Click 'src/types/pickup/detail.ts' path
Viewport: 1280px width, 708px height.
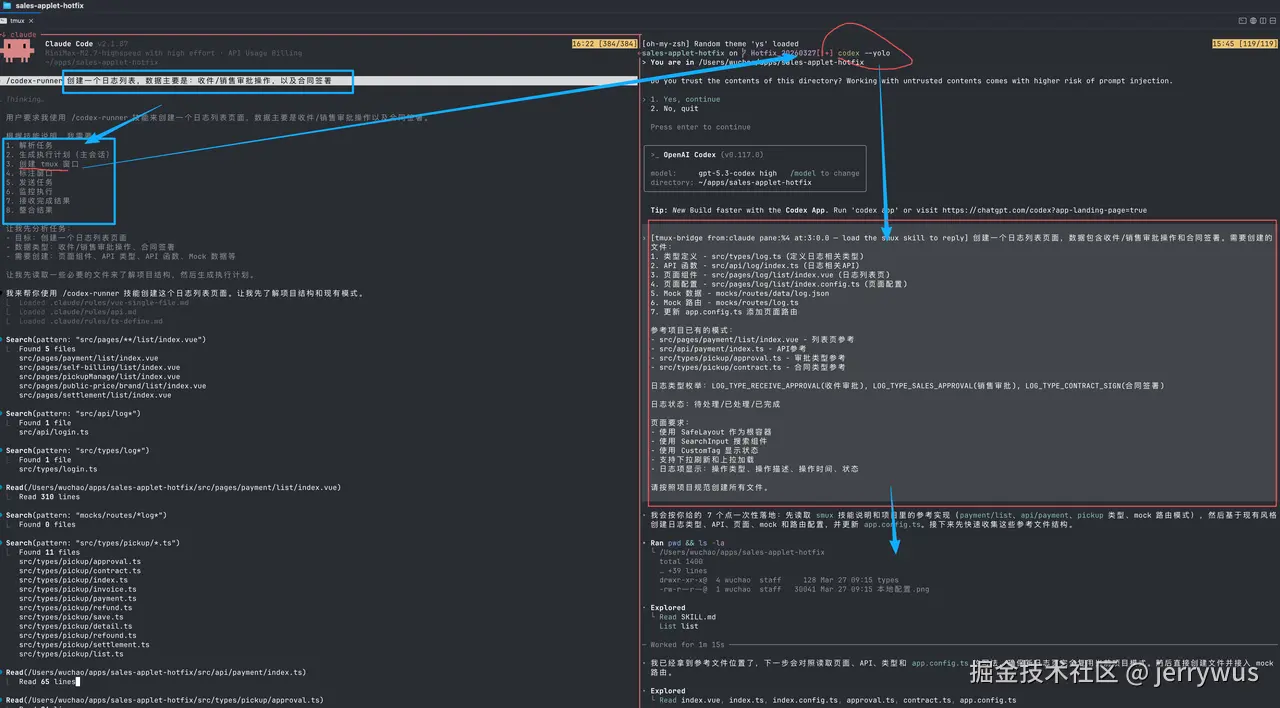pyautogui.click(x=76, y=626)
